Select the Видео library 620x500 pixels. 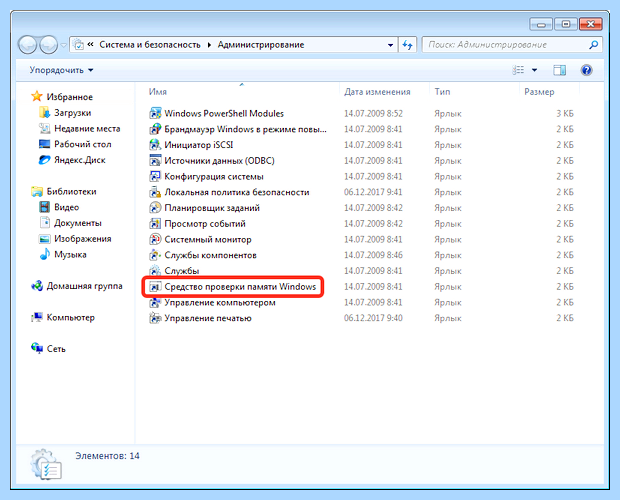(66, 207)
